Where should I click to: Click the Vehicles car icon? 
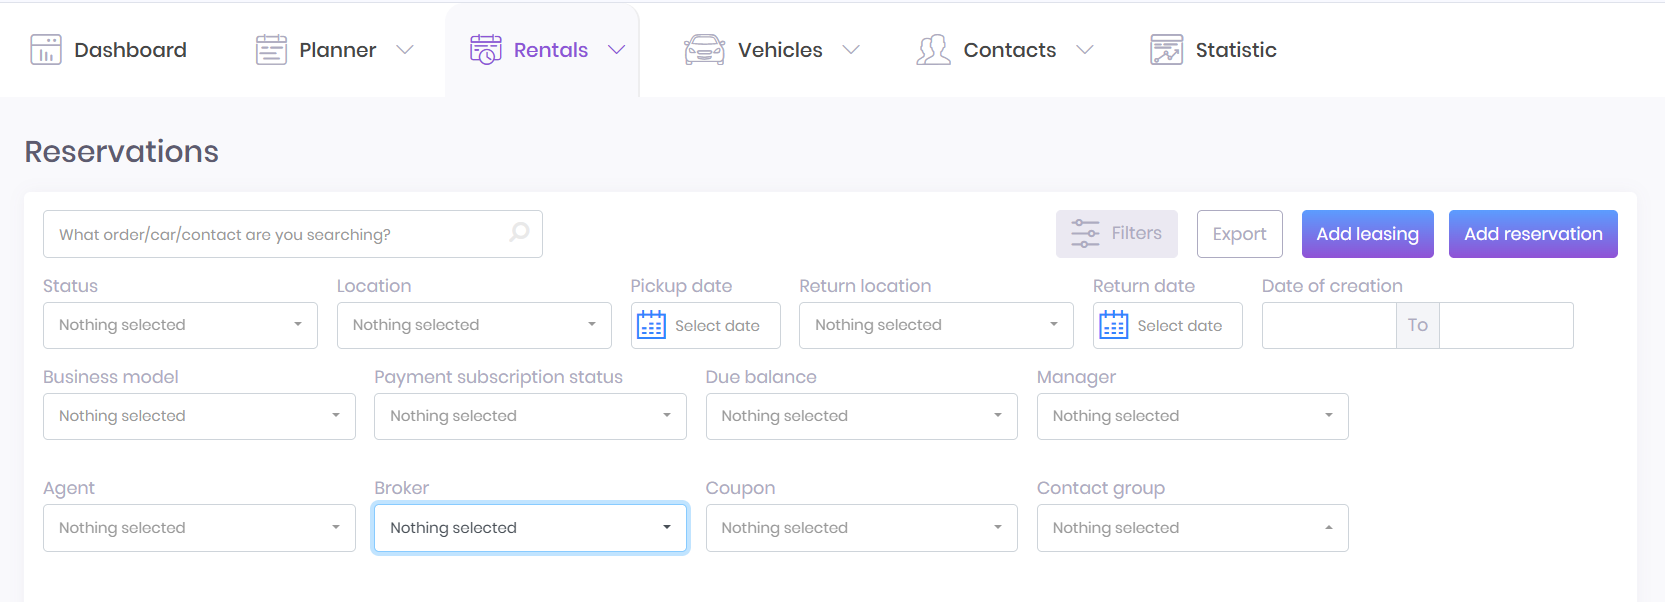(x=704, y=50)
